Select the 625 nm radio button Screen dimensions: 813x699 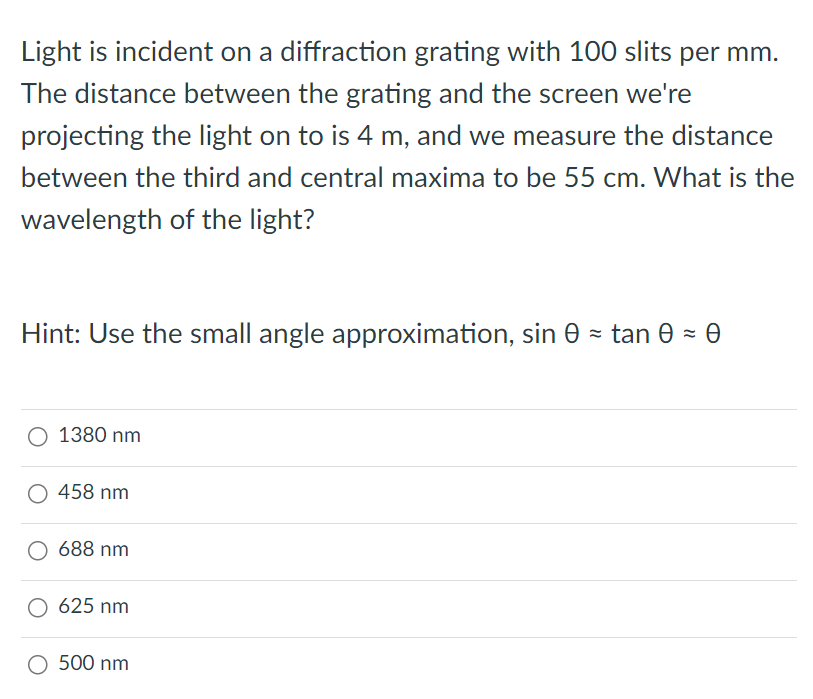37,607
